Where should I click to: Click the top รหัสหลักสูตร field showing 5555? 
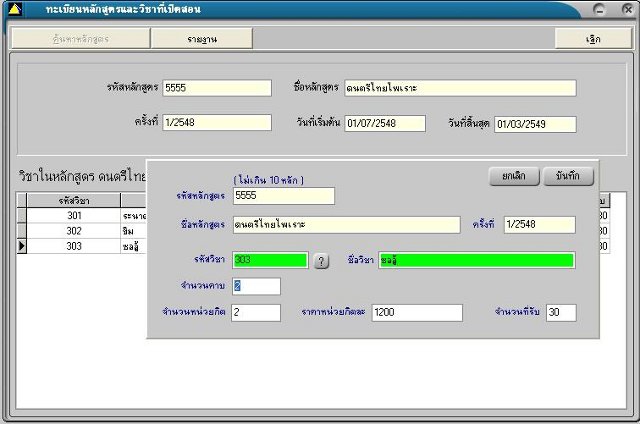[217, 88]
